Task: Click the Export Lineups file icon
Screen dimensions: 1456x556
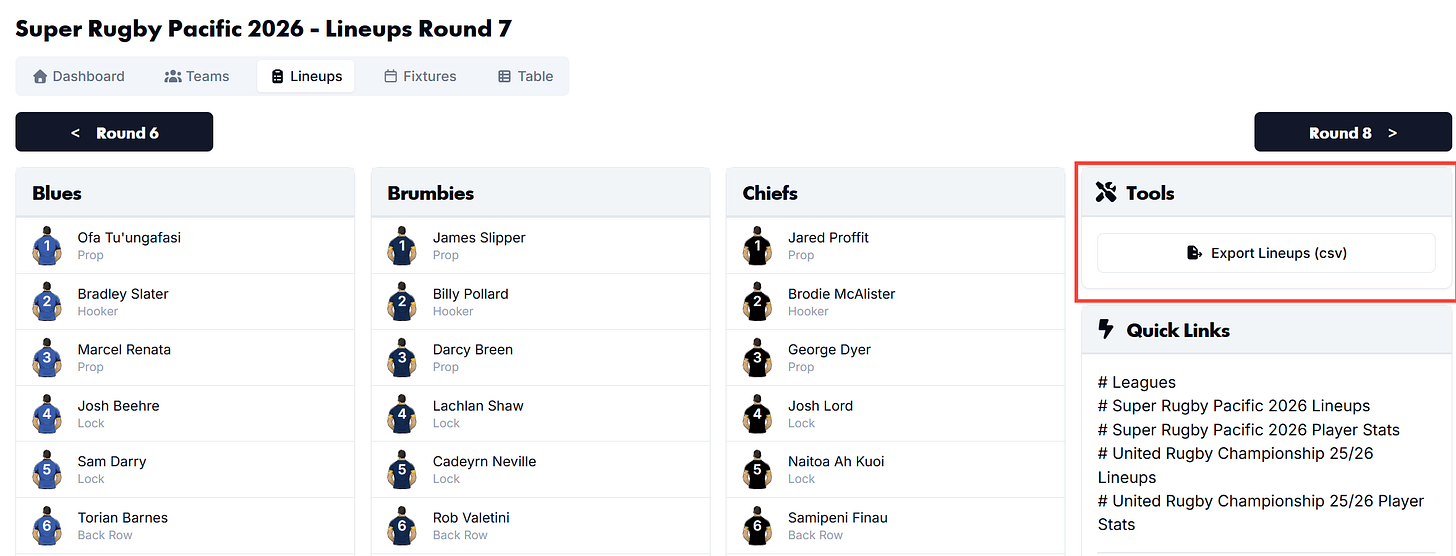Action: (x=1194, y=253)
